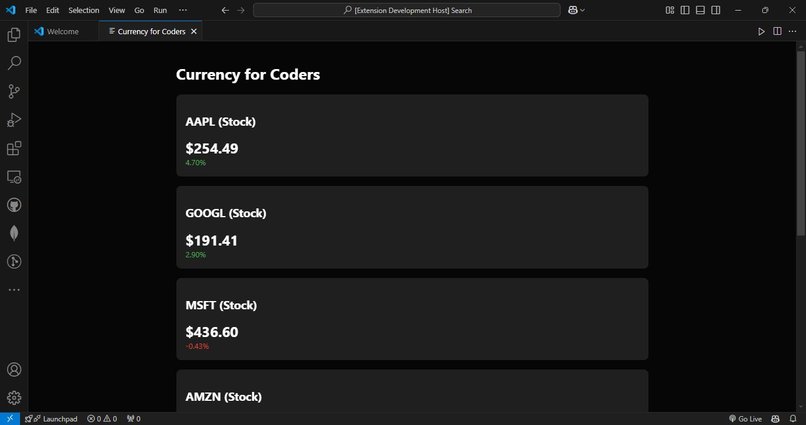Open the Accounts menu icon
The width and height of the screenshot is (806, 425).
click(x=14, y=369)
